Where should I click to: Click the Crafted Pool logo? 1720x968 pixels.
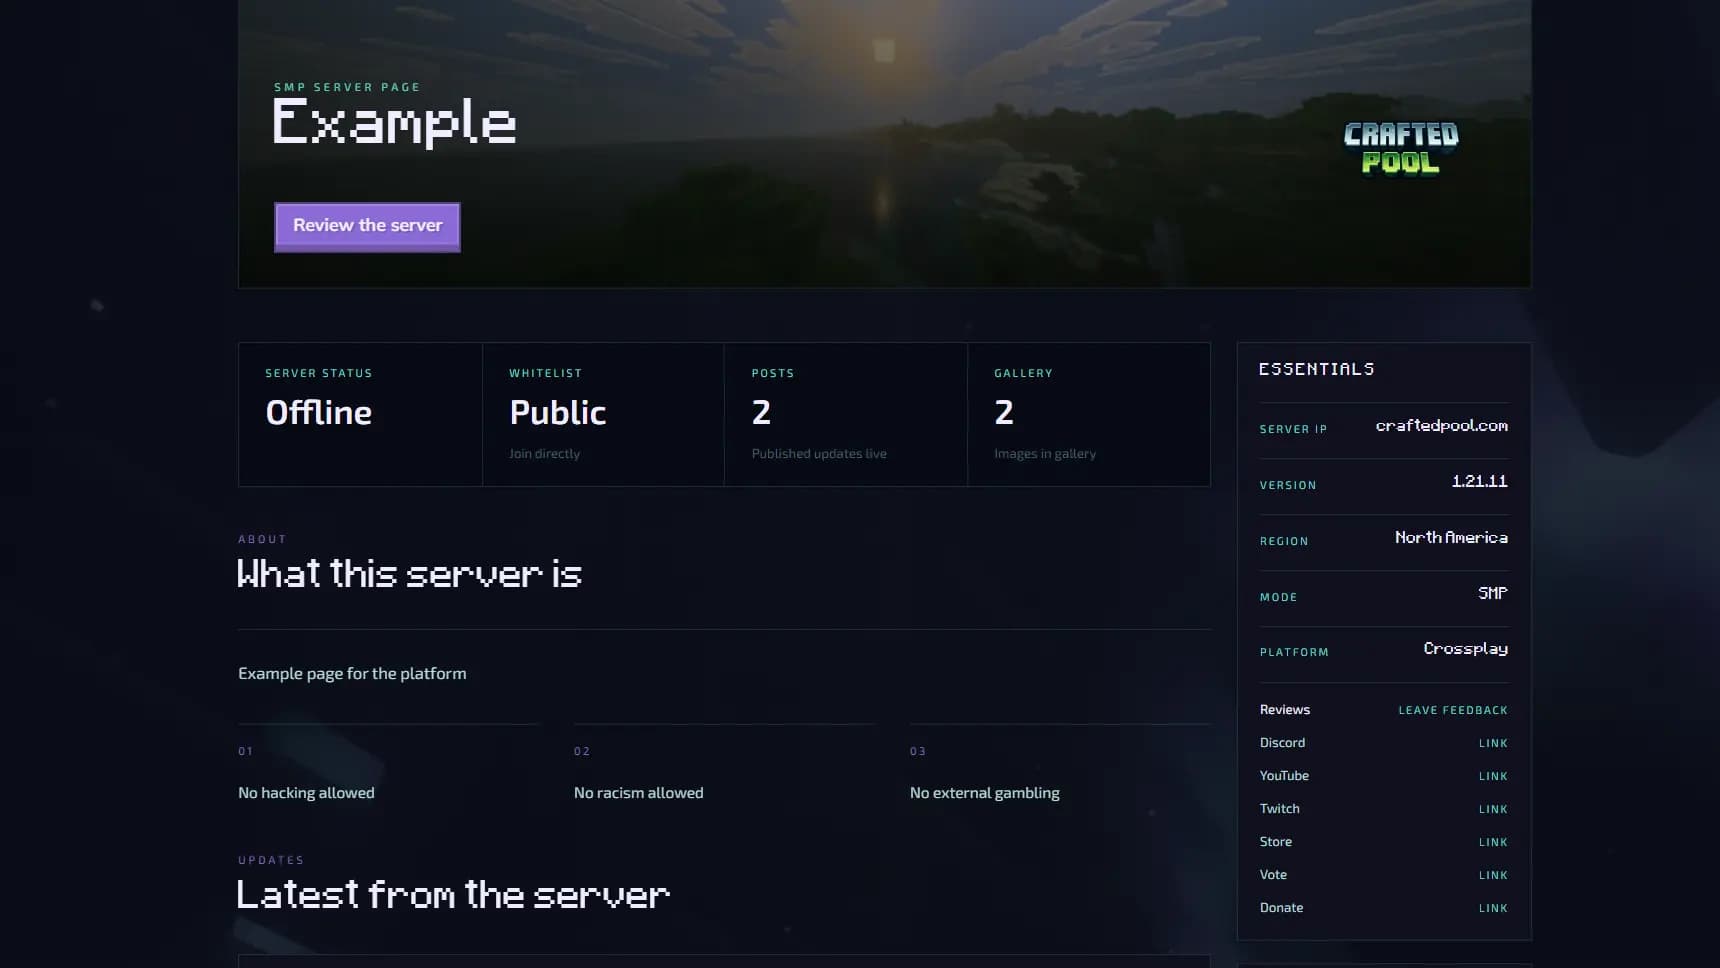coord(1400,148)
